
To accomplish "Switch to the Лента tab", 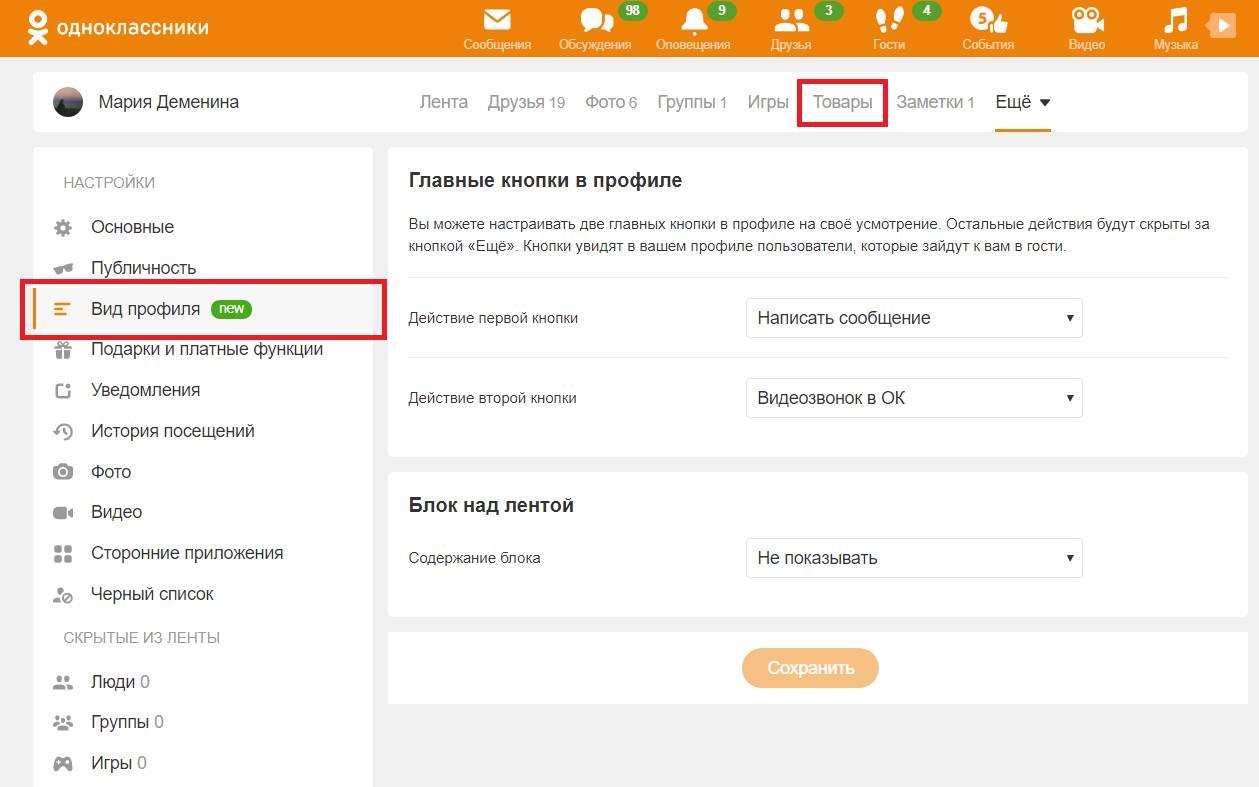I will click(443, 102).
